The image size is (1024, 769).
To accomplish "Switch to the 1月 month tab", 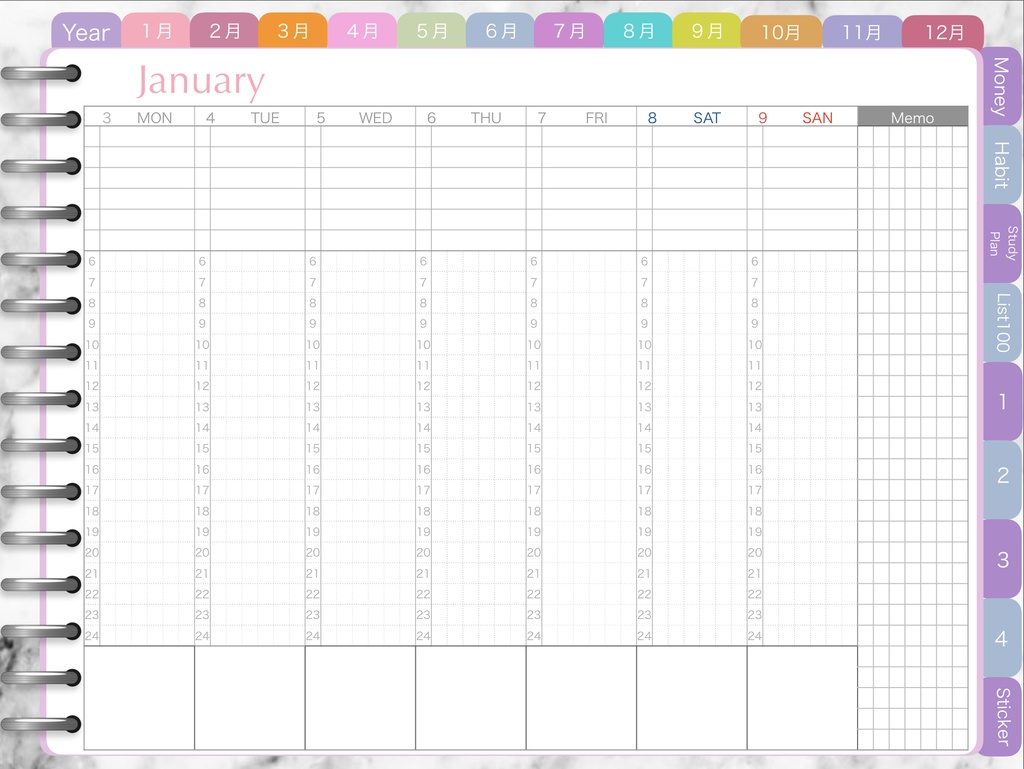I will 157,31.
